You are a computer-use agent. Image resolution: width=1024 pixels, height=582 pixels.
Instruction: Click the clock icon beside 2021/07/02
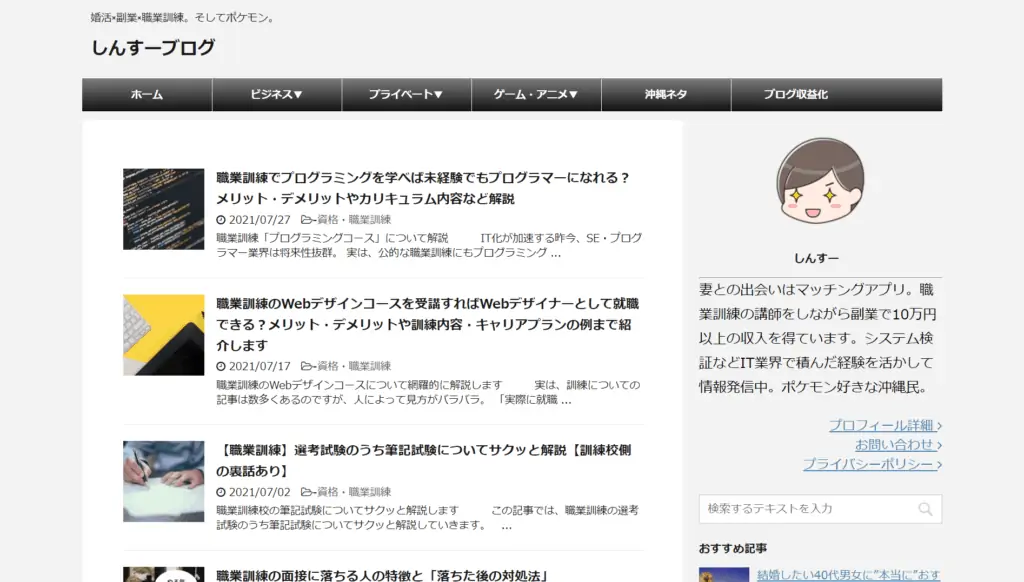coord(221,493)
